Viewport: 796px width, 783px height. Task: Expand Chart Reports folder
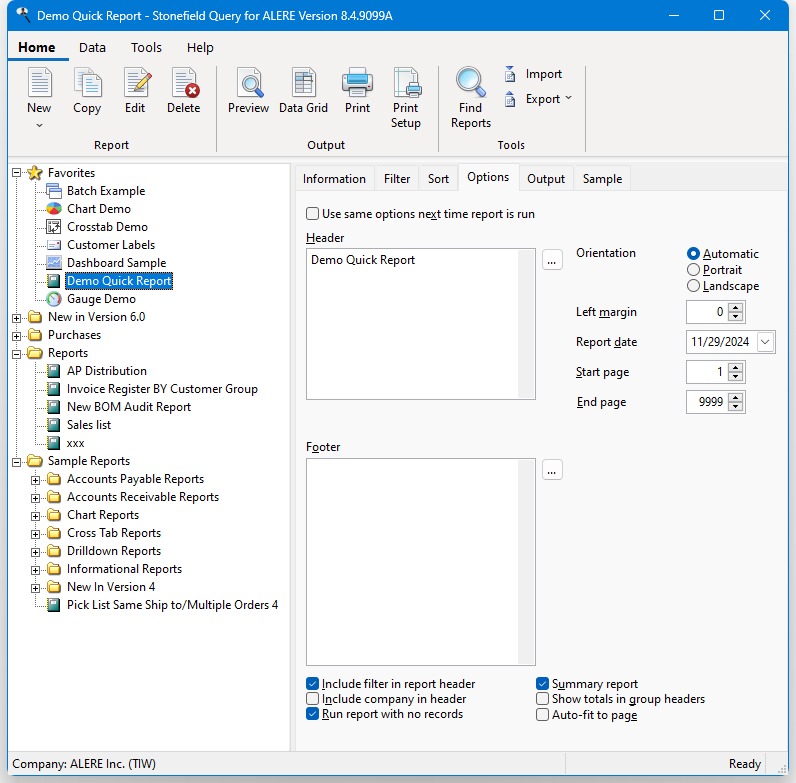(36, 516)
